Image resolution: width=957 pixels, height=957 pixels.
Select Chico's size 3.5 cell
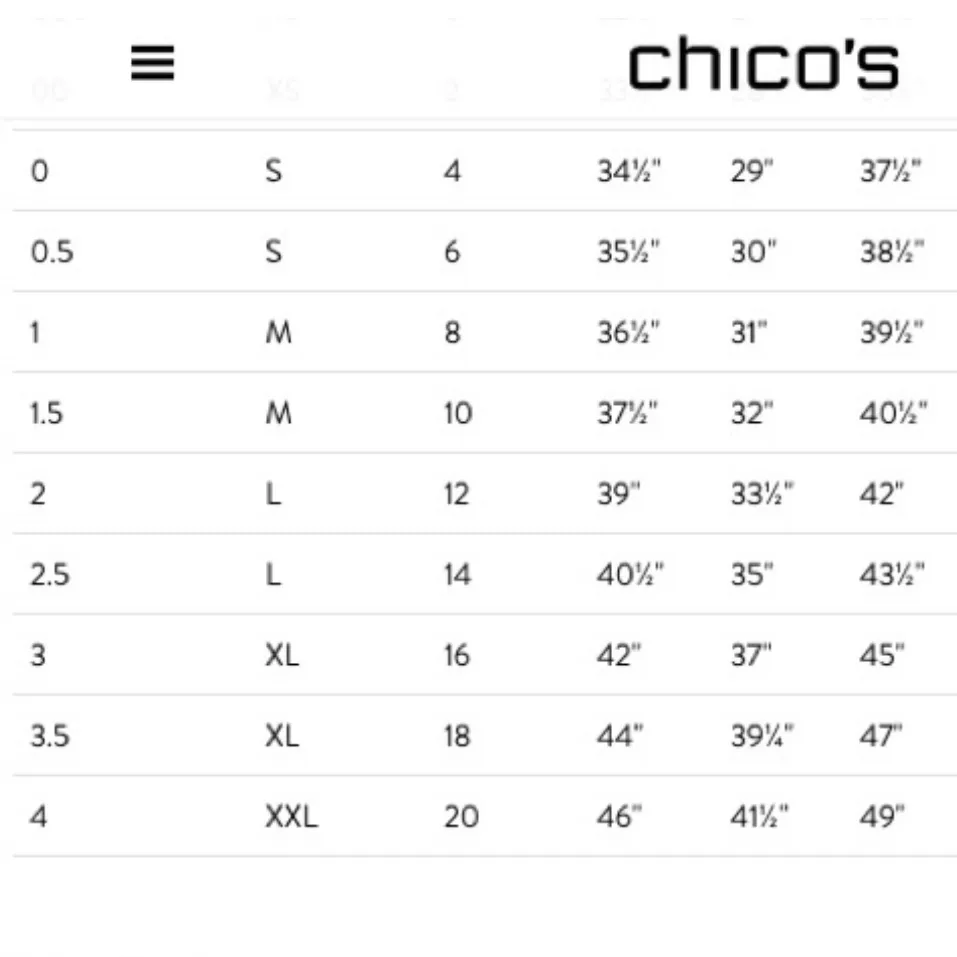pyautogui.click(x=50, y=737)
